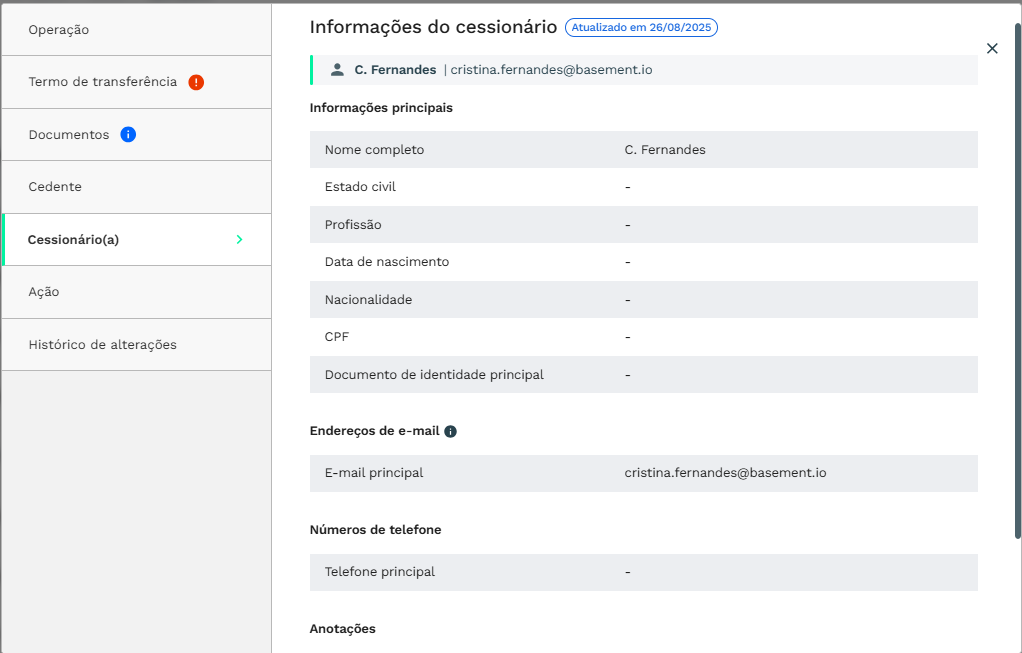The height and width of the screenshot is (653, 1022).
Task: Click the CPF row
Action: [643, 337]
